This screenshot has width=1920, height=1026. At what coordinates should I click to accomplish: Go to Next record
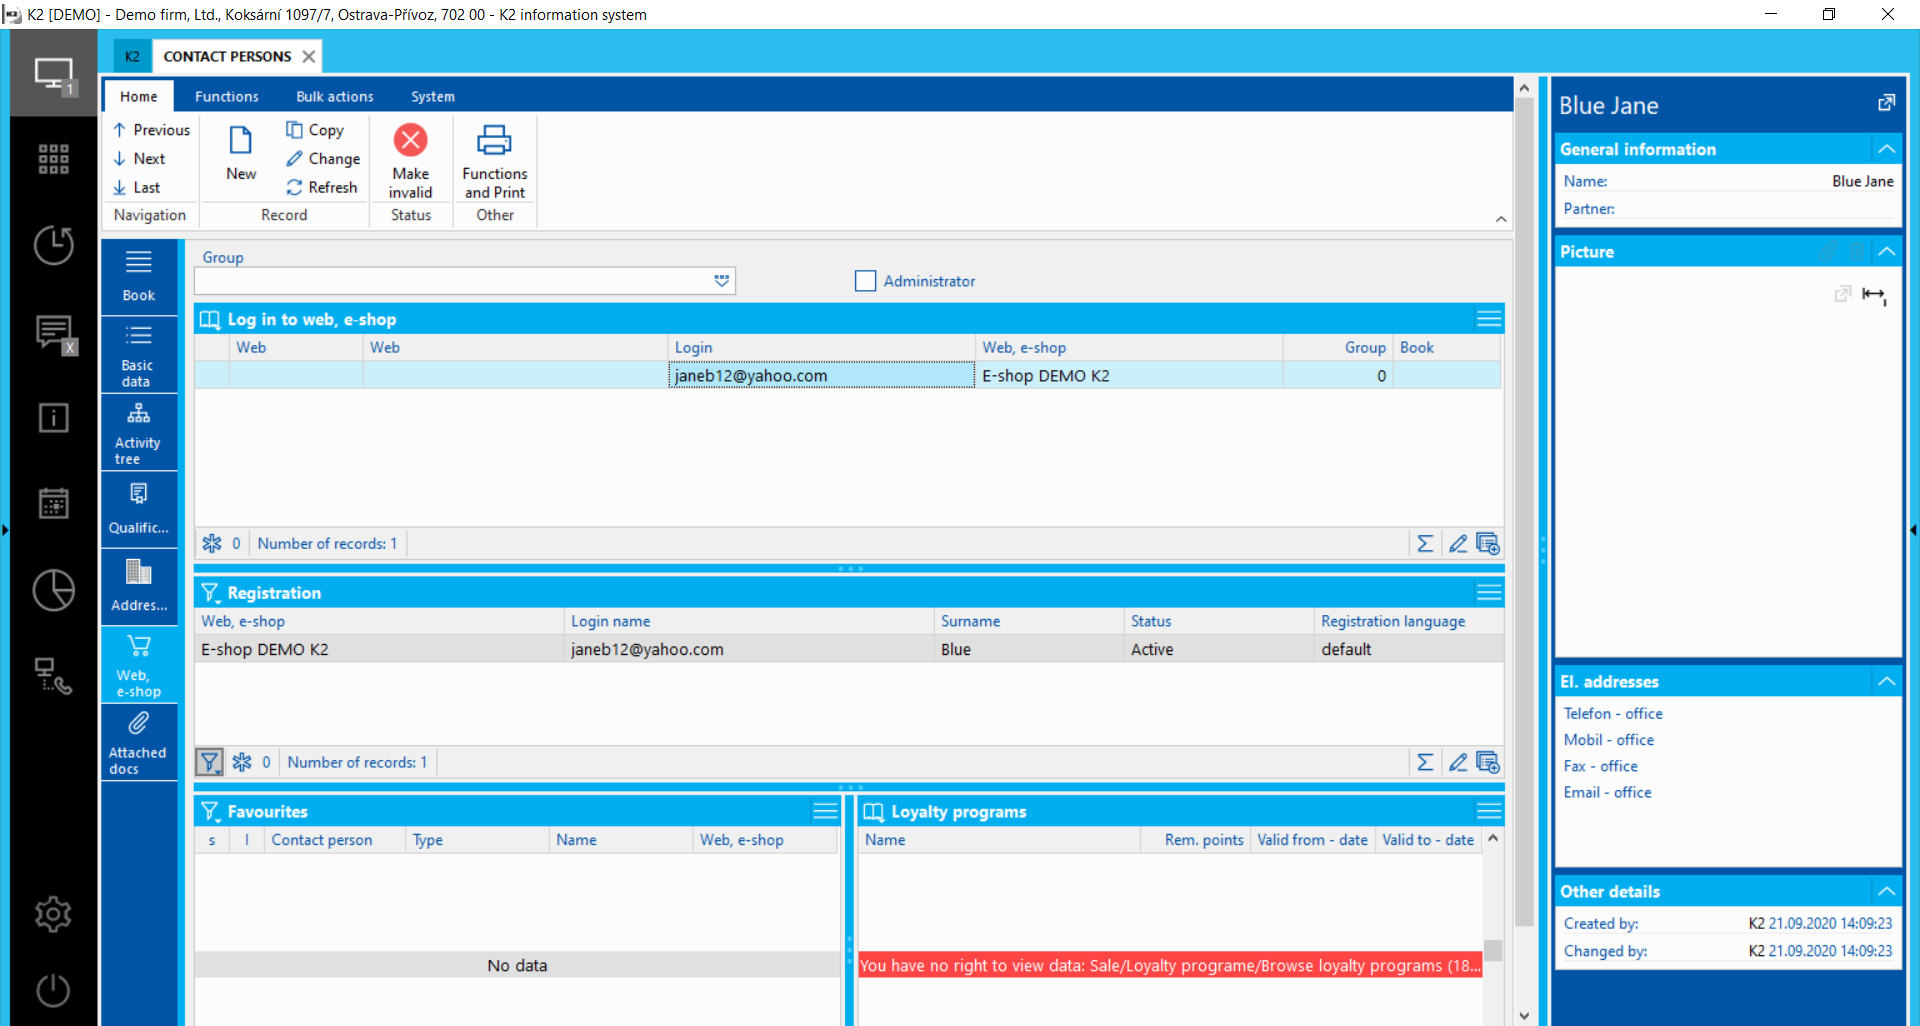139,159
